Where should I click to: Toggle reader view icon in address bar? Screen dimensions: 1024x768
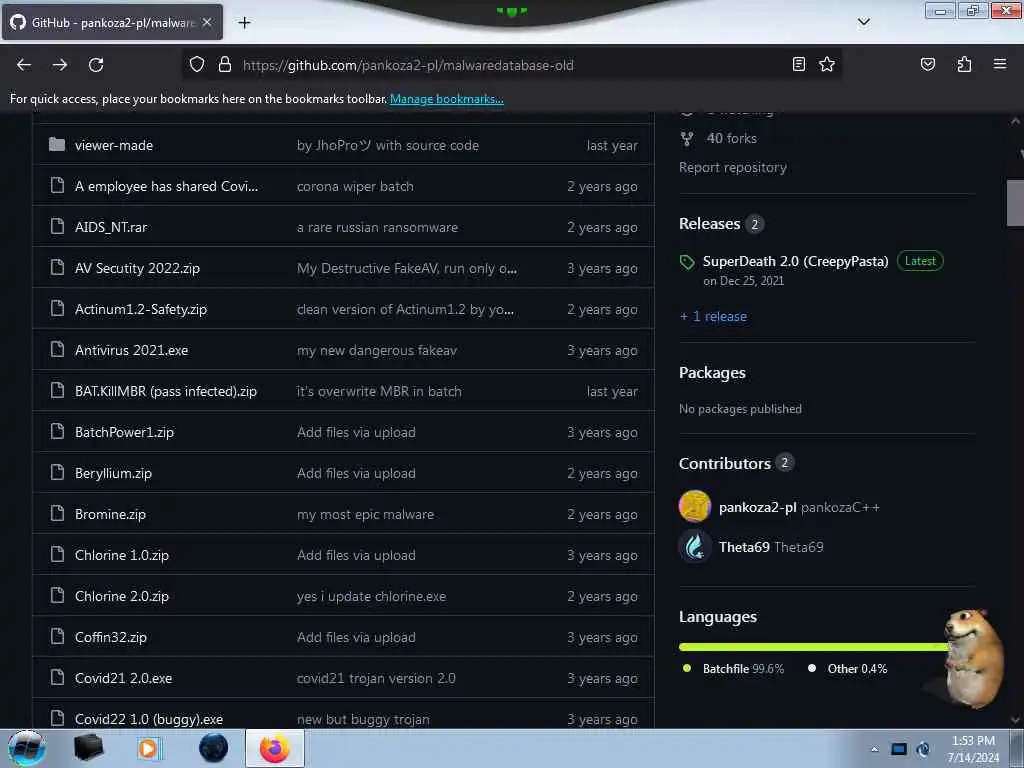pyautogui.click(x=798, y=64)
